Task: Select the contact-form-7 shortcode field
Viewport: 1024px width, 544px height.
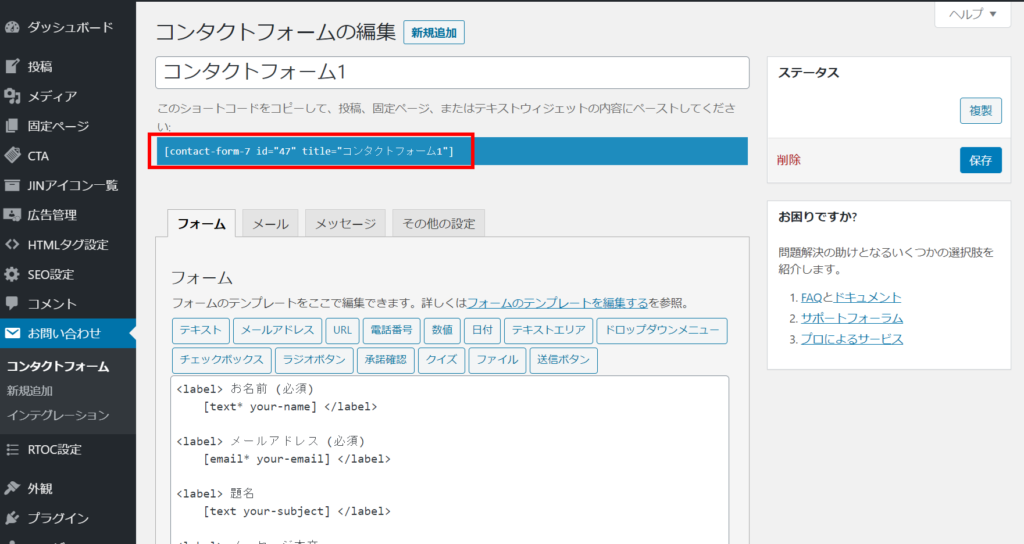Action: (452, 151)
